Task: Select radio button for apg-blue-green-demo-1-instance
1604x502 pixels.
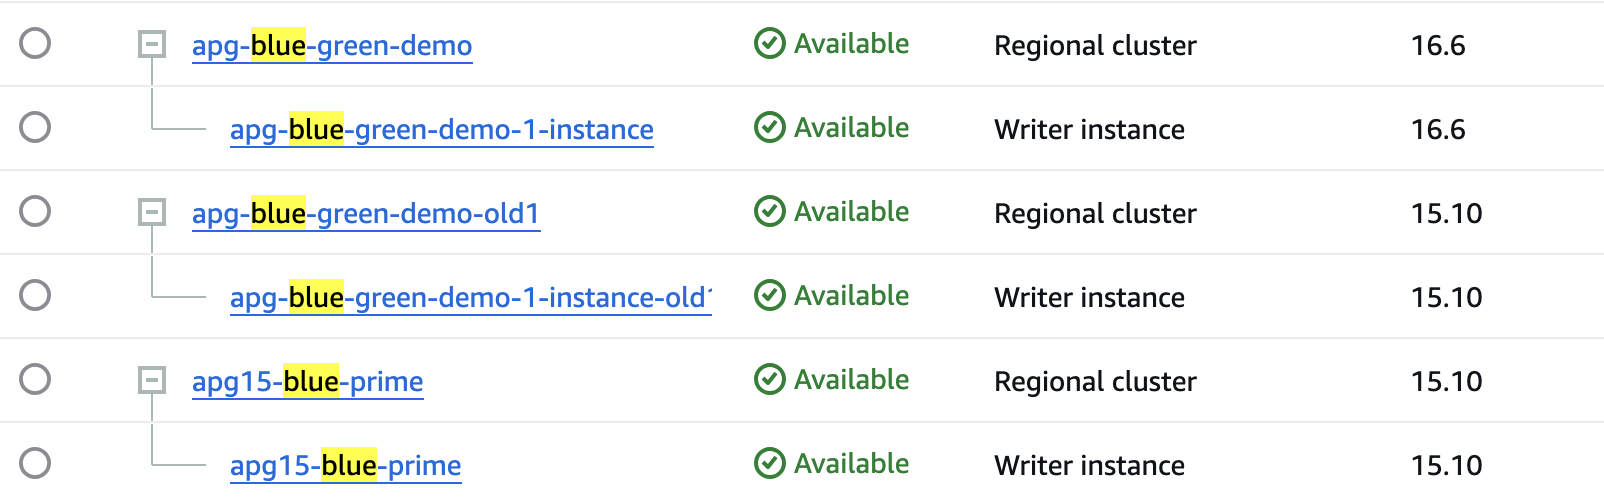Action: pyautogui.click(x=35, y=128)
